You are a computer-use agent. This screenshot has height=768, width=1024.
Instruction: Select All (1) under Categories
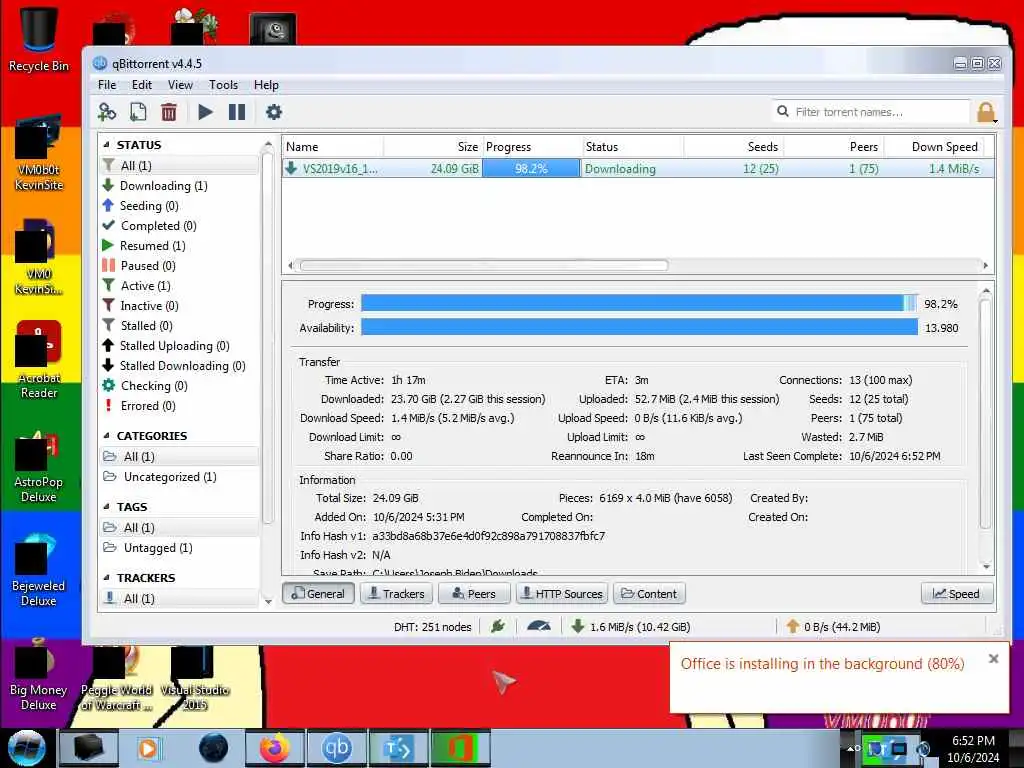[180, 456]
